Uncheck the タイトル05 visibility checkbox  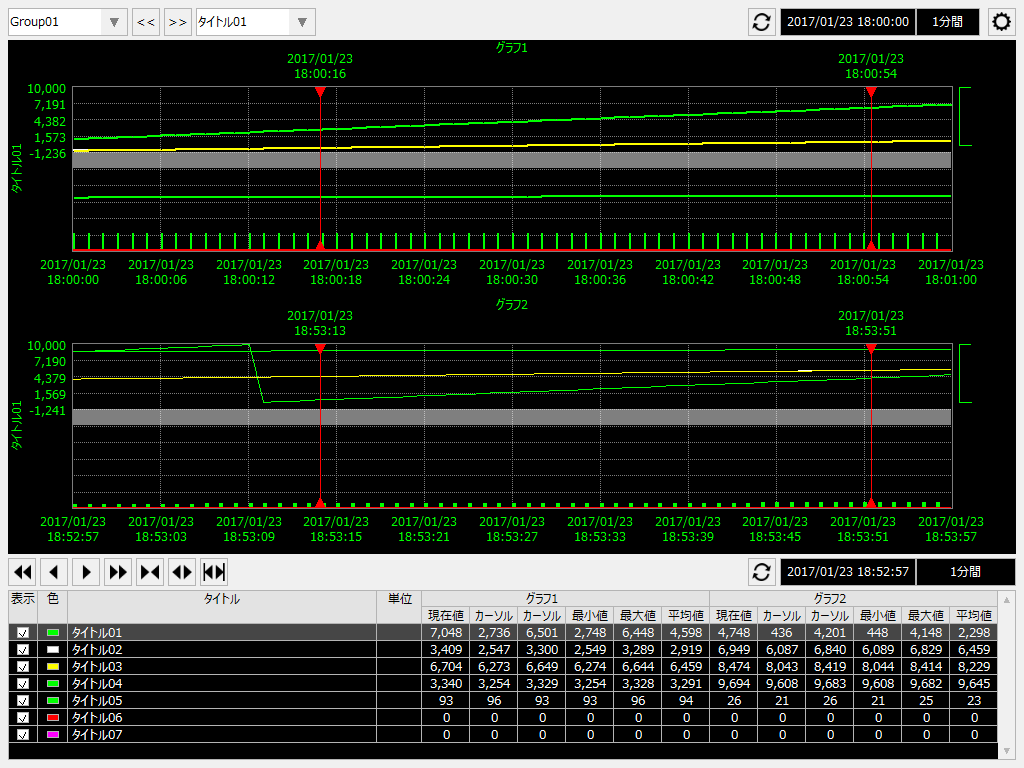[x=22, y=700]
